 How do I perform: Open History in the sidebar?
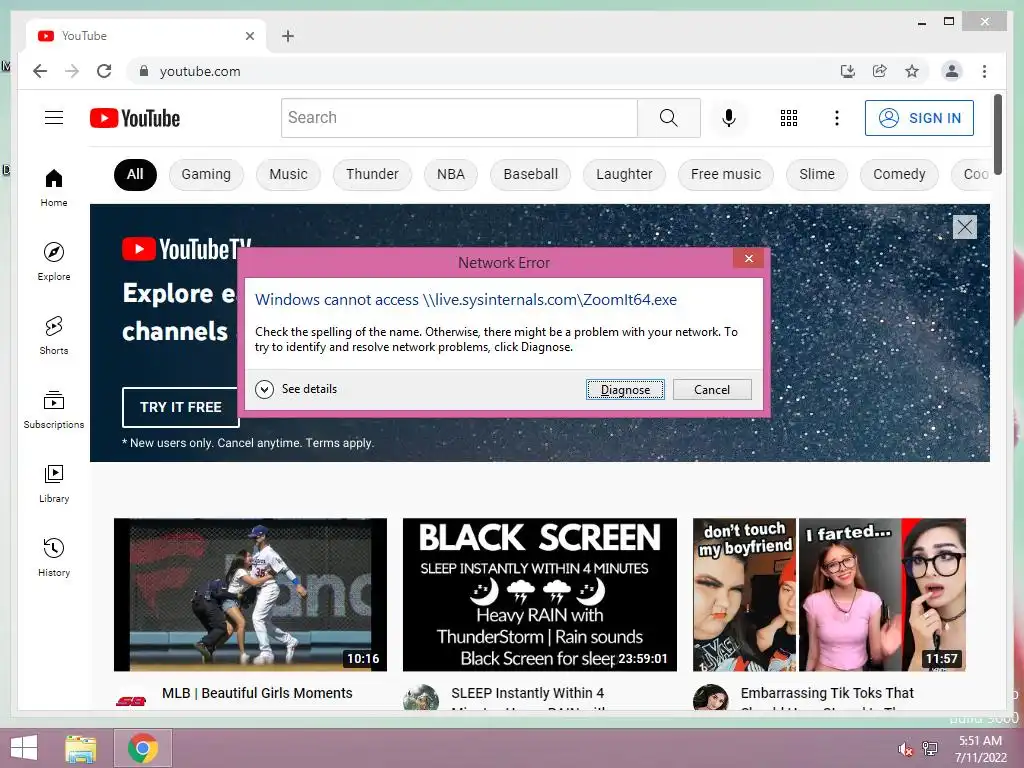(x=54, y=557)
